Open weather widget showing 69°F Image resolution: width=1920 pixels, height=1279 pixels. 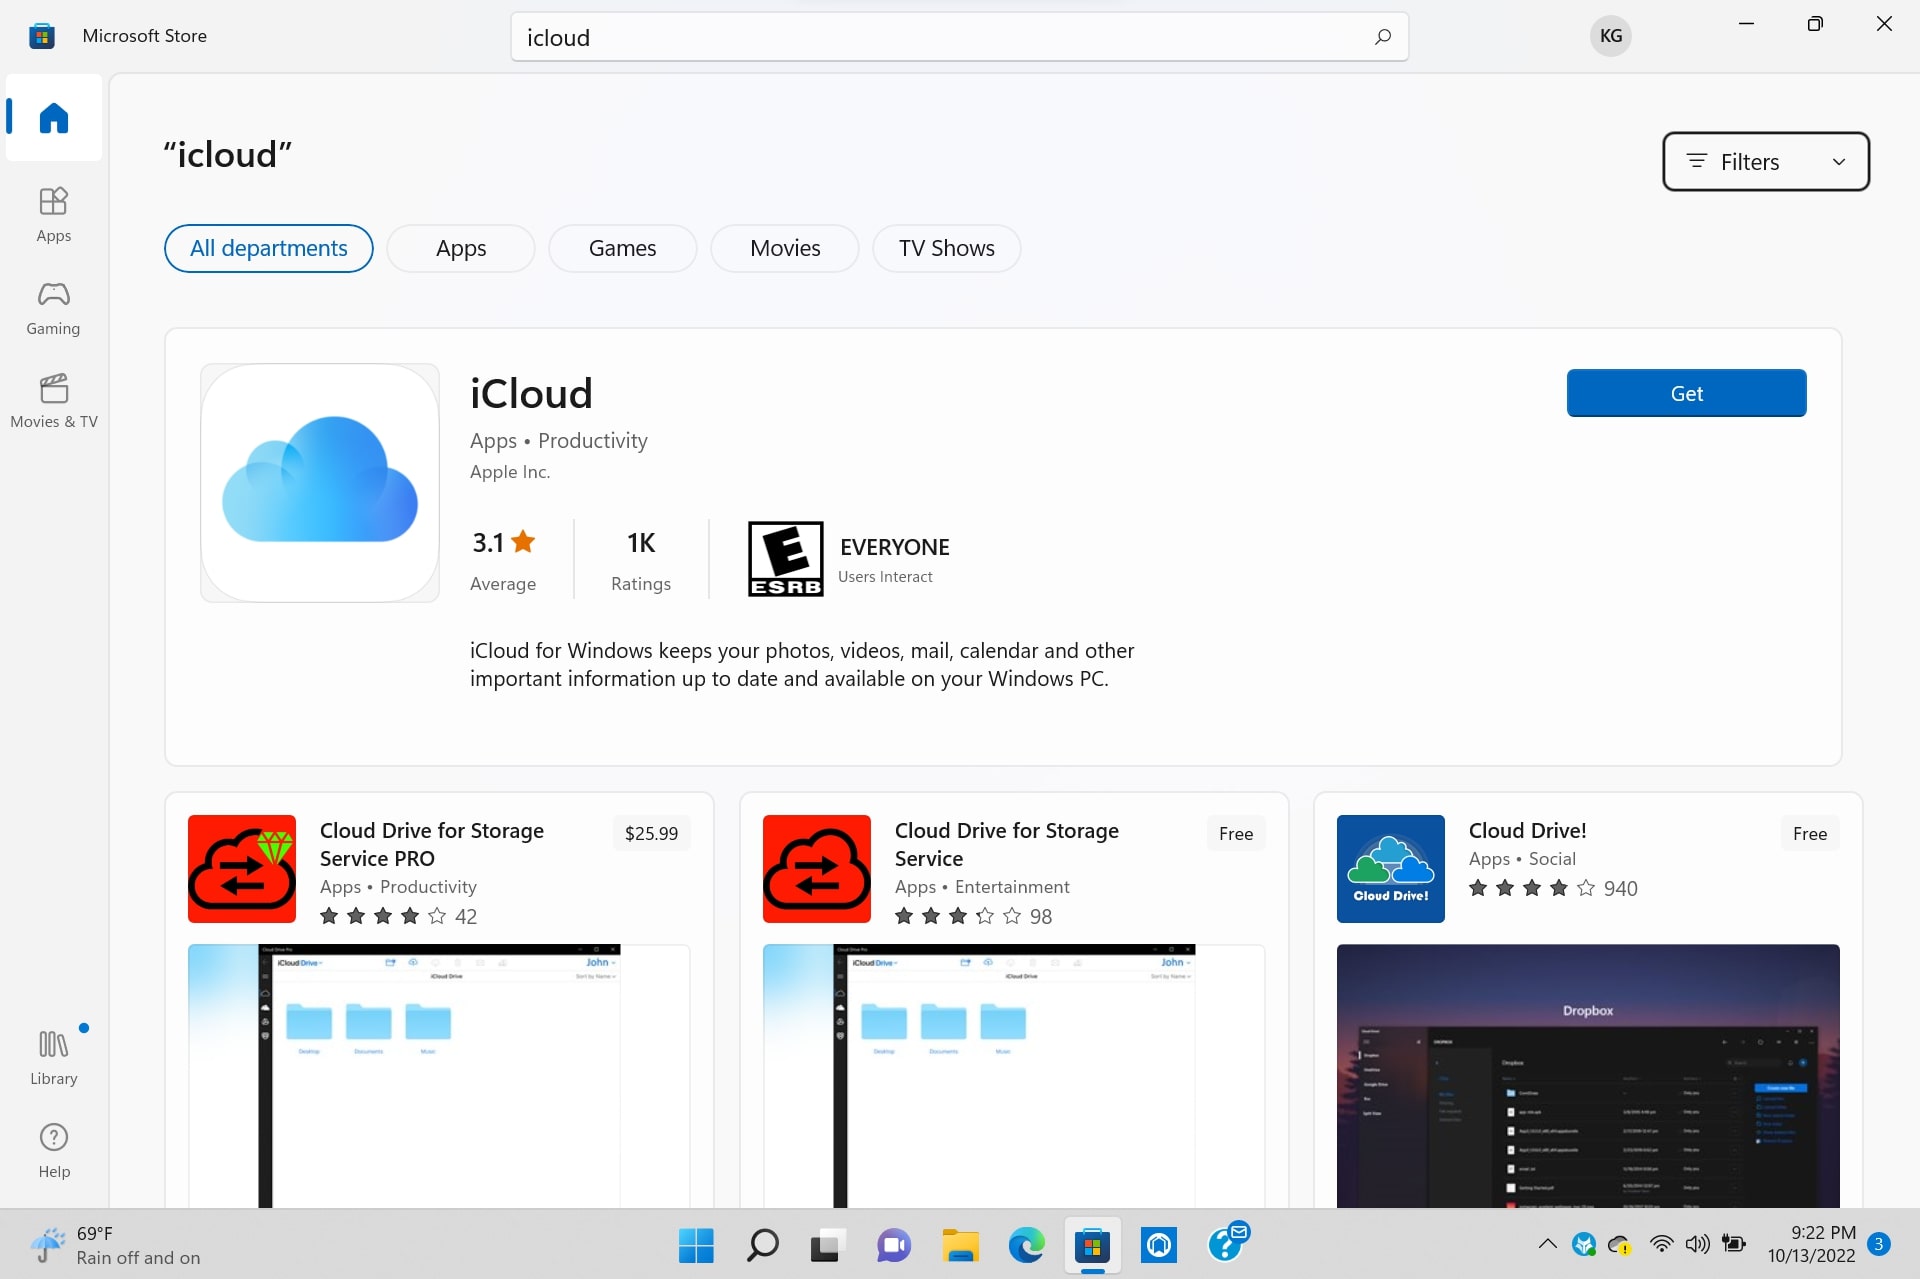coord(115,1245)
